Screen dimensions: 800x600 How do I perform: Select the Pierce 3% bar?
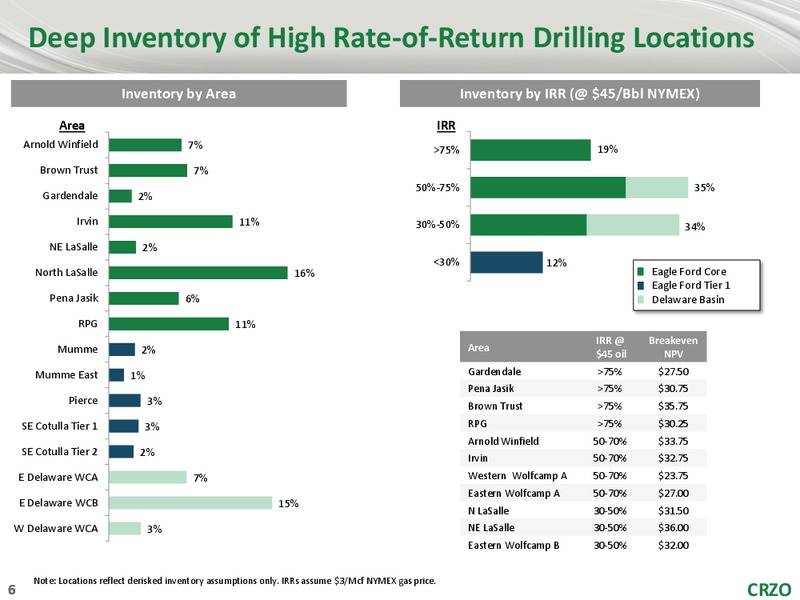tap(124, 401)
